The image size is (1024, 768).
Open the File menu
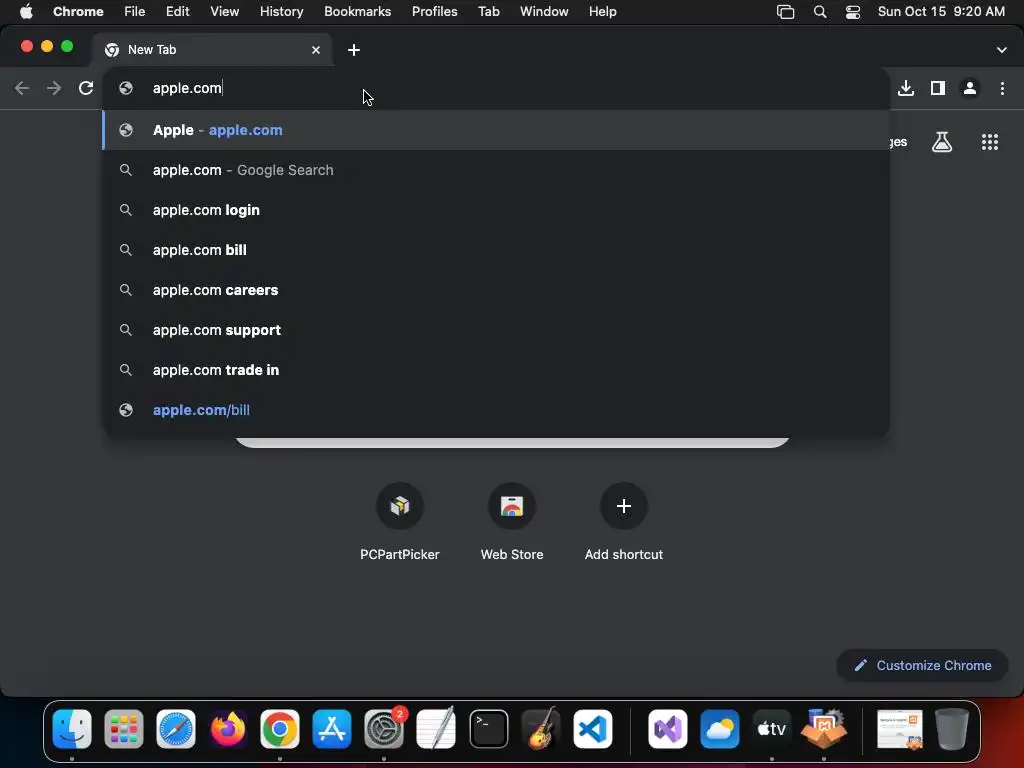tap(135, 11)
